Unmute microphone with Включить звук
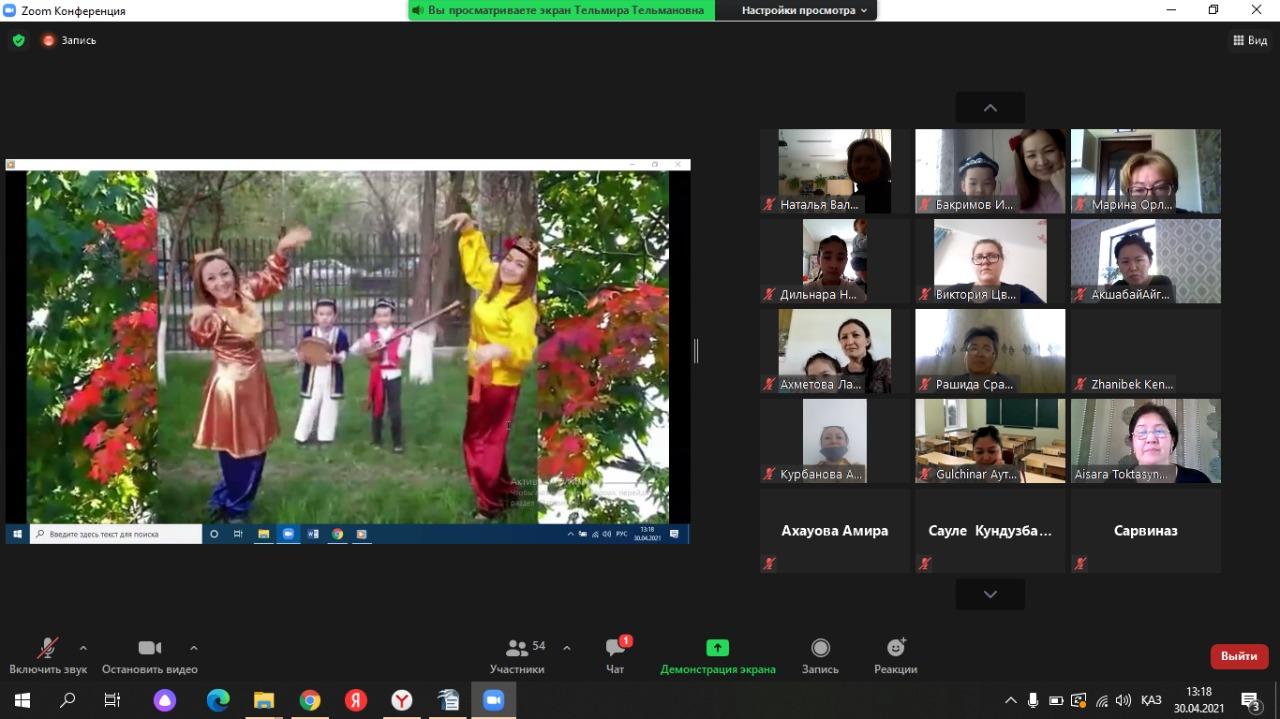This screenshot has width=1280, height=719. [x=48, y=655]
